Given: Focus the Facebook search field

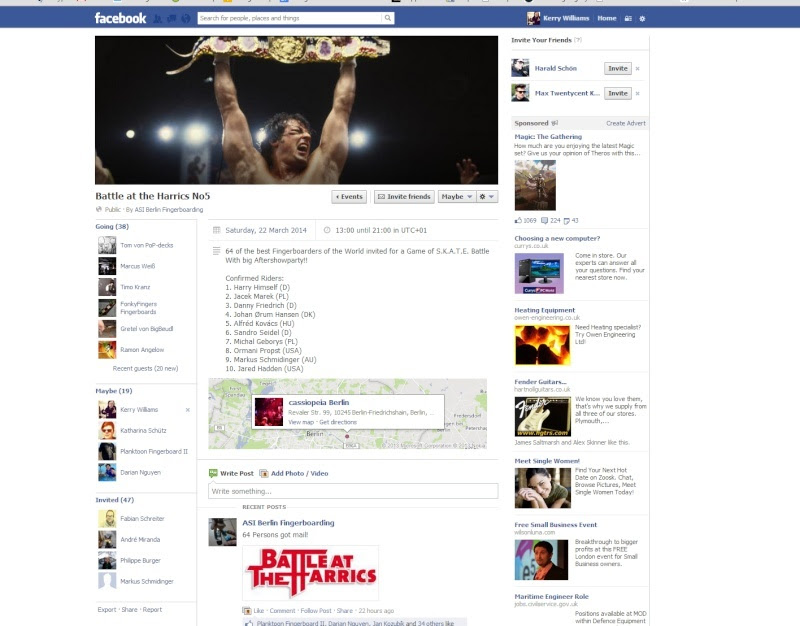Looking at the screenshot, I should [290, 18].
